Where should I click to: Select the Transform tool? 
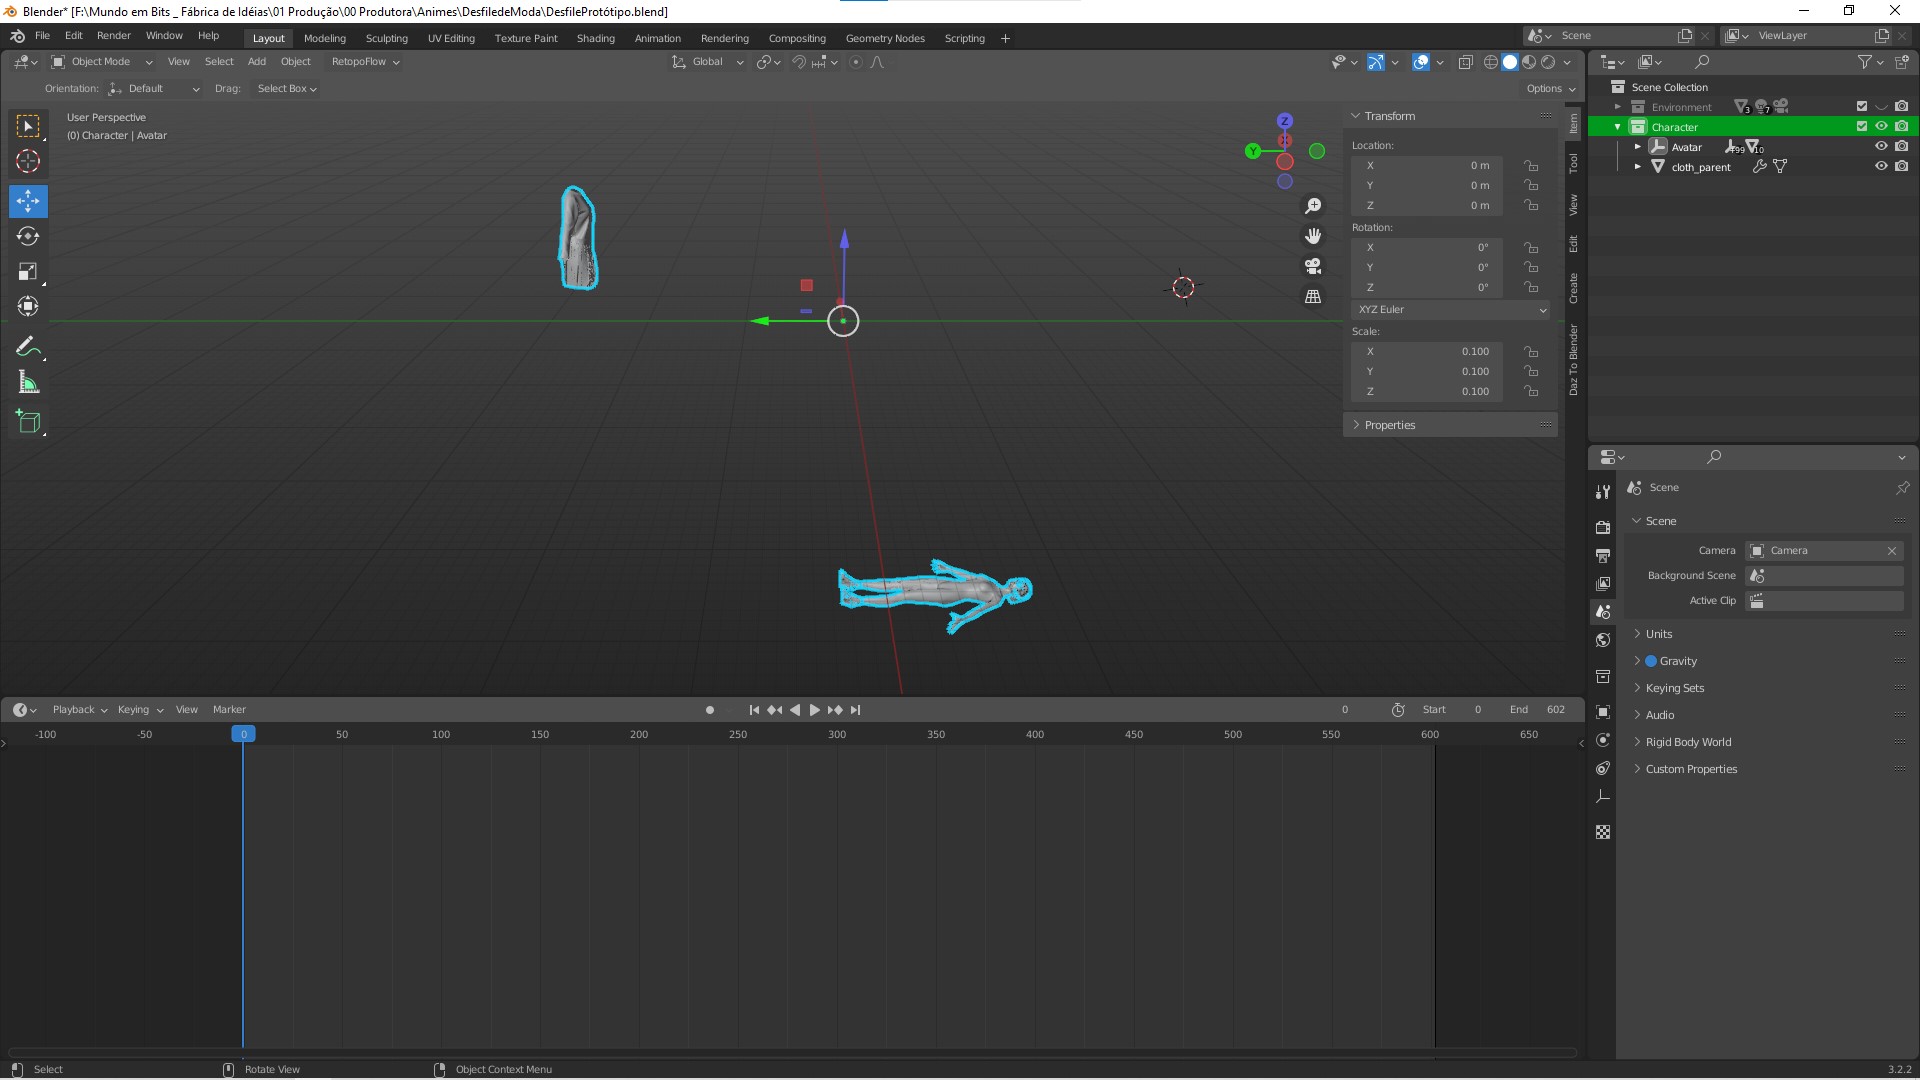[28, 307]
